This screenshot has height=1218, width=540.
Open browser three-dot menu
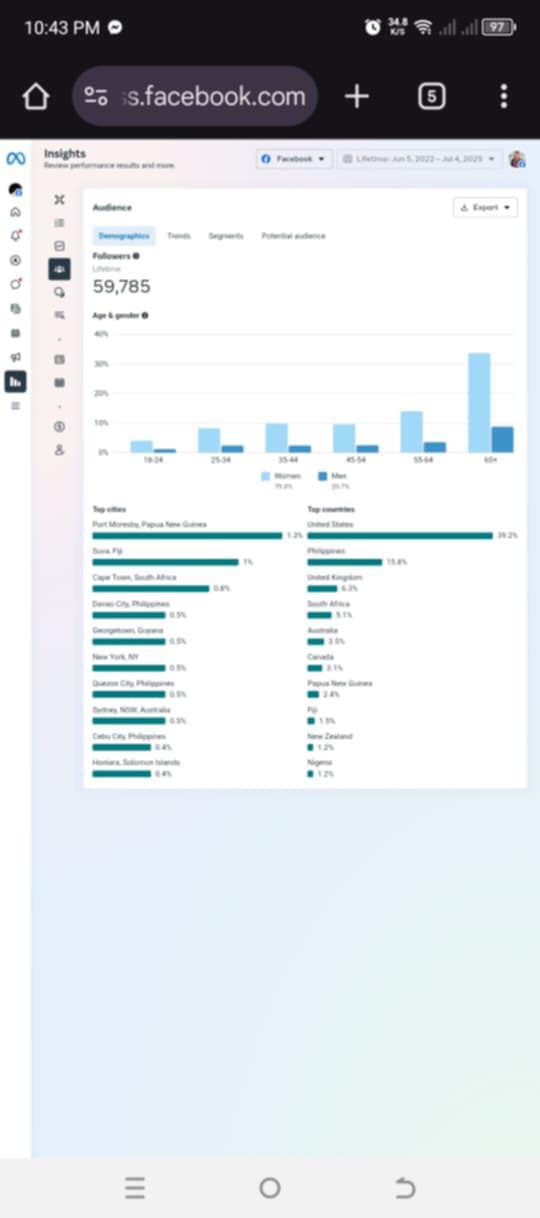[x=503, y=96]
